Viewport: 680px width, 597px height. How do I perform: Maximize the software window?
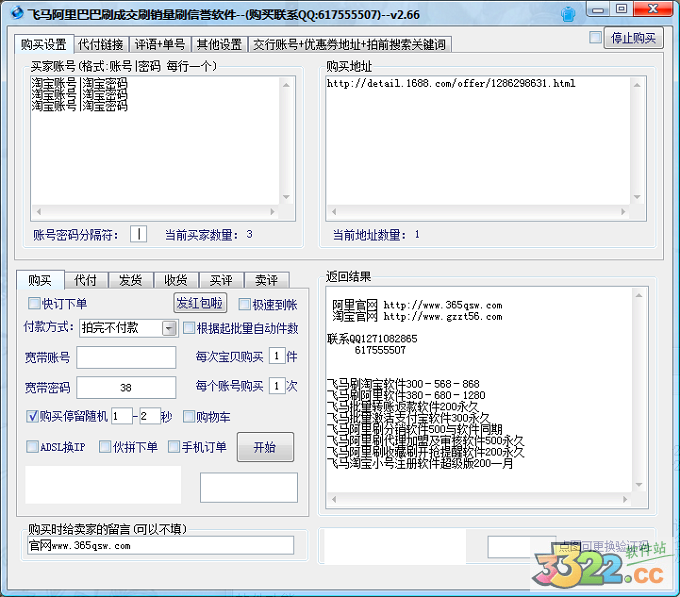[622, 9]
